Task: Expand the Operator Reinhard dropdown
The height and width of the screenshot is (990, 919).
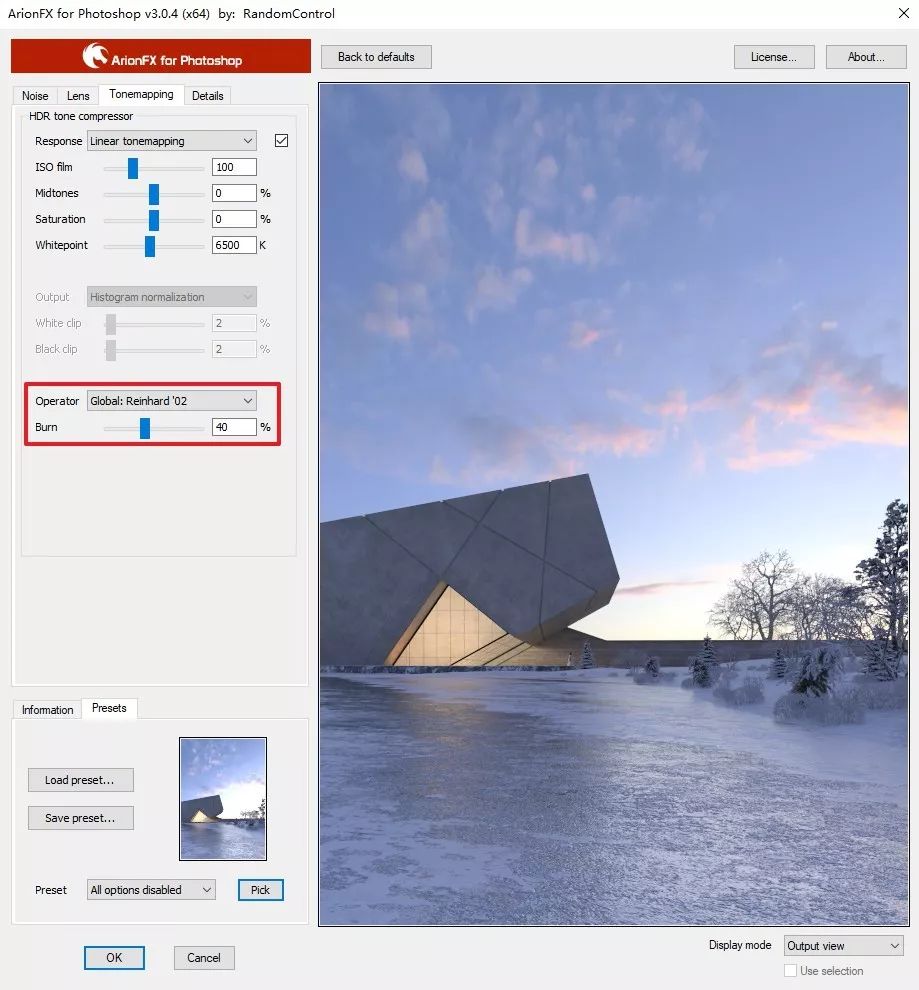Action: (x=171, y=401)
